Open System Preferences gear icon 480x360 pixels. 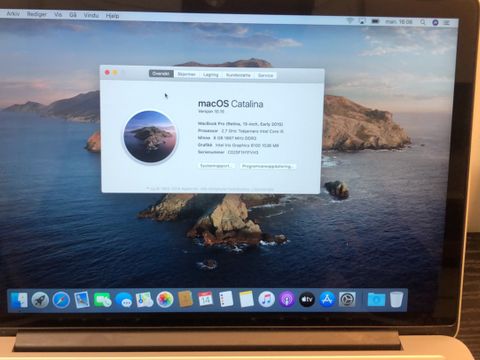(347, 299)
